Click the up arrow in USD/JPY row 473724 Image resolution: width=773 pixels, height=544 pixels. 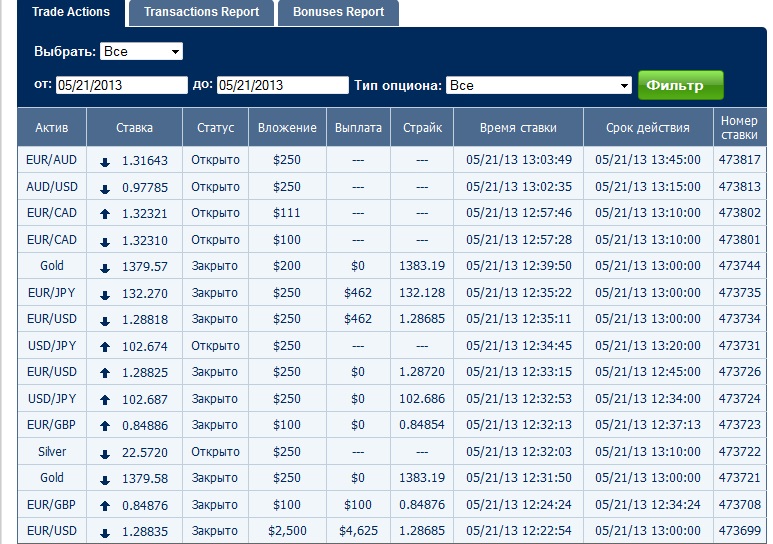105,400
